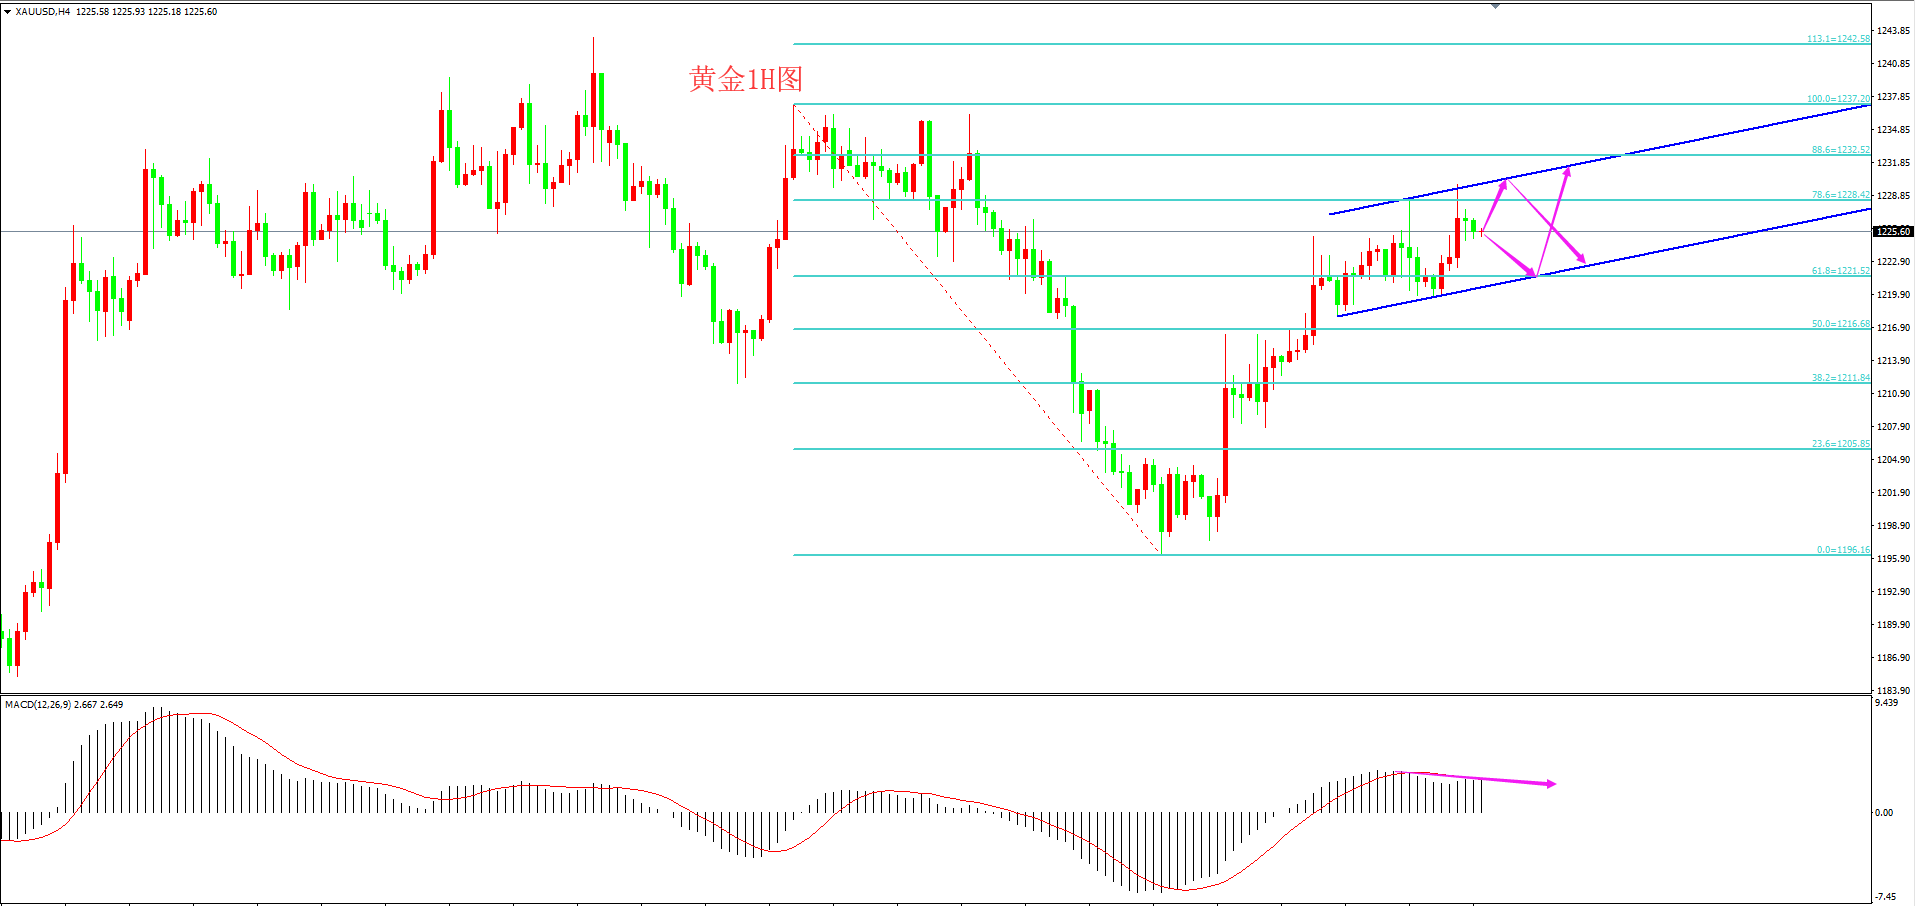Screen dimensions: 1916x906
Task: Click MACD scale value 9.439
Action: pyautogui.click(x=1886, y=703)
